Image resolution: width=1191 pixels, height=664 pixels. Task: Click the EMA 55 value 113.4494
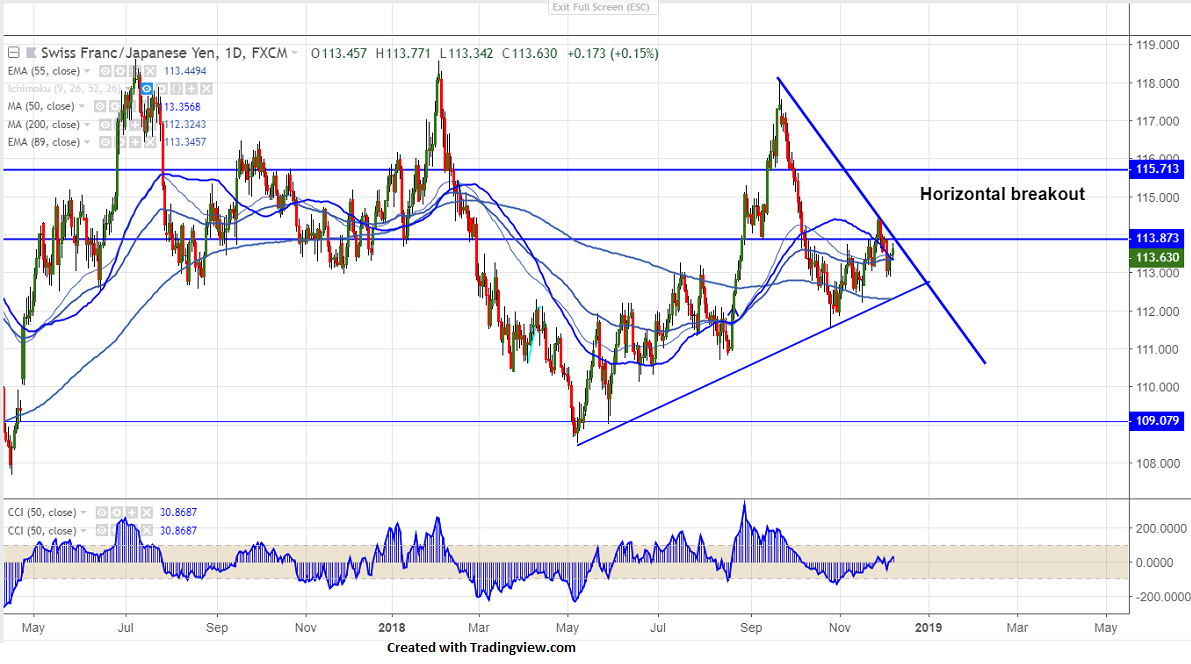[185, 71]
